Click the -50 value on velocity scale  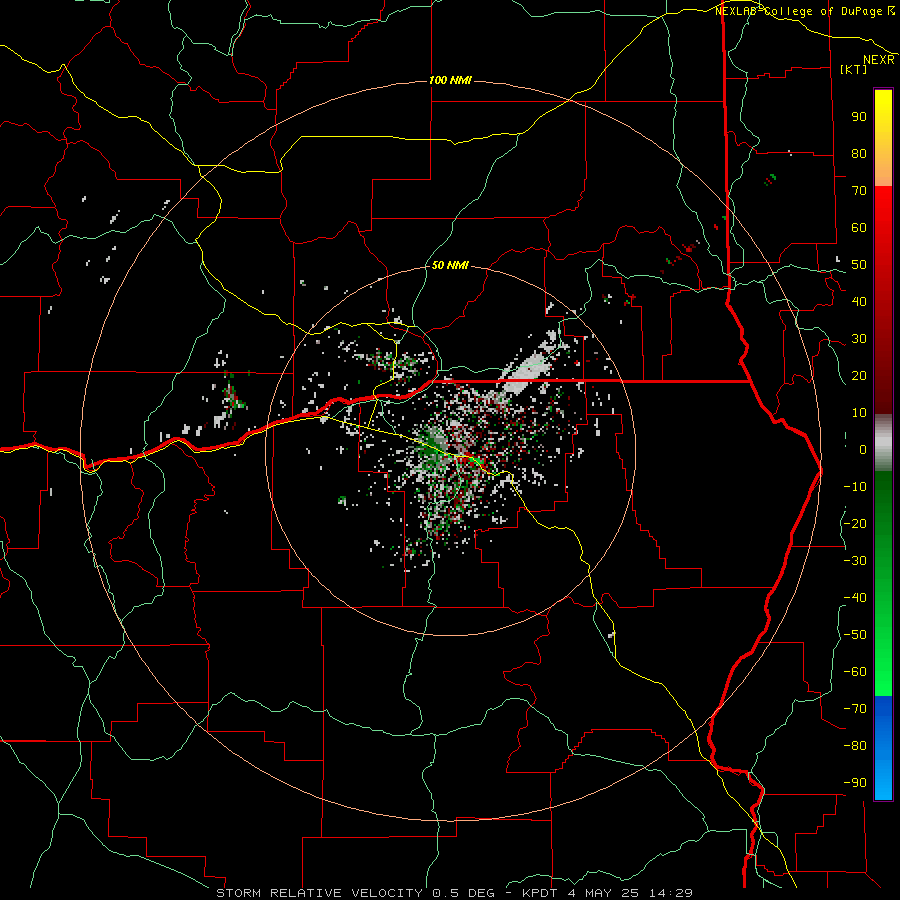[x=855, y=635]
